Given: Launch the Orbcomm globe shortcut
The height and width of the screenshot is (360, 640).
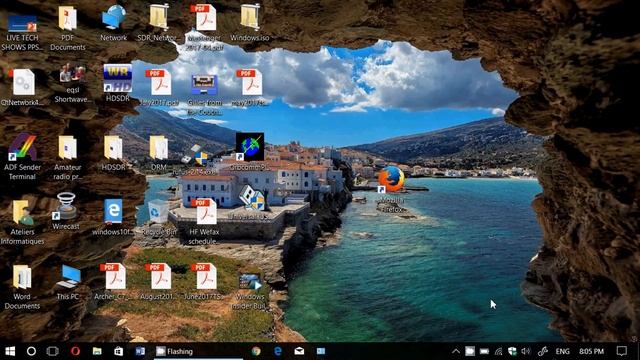Looking at the screenshot, I should (249, 151).
